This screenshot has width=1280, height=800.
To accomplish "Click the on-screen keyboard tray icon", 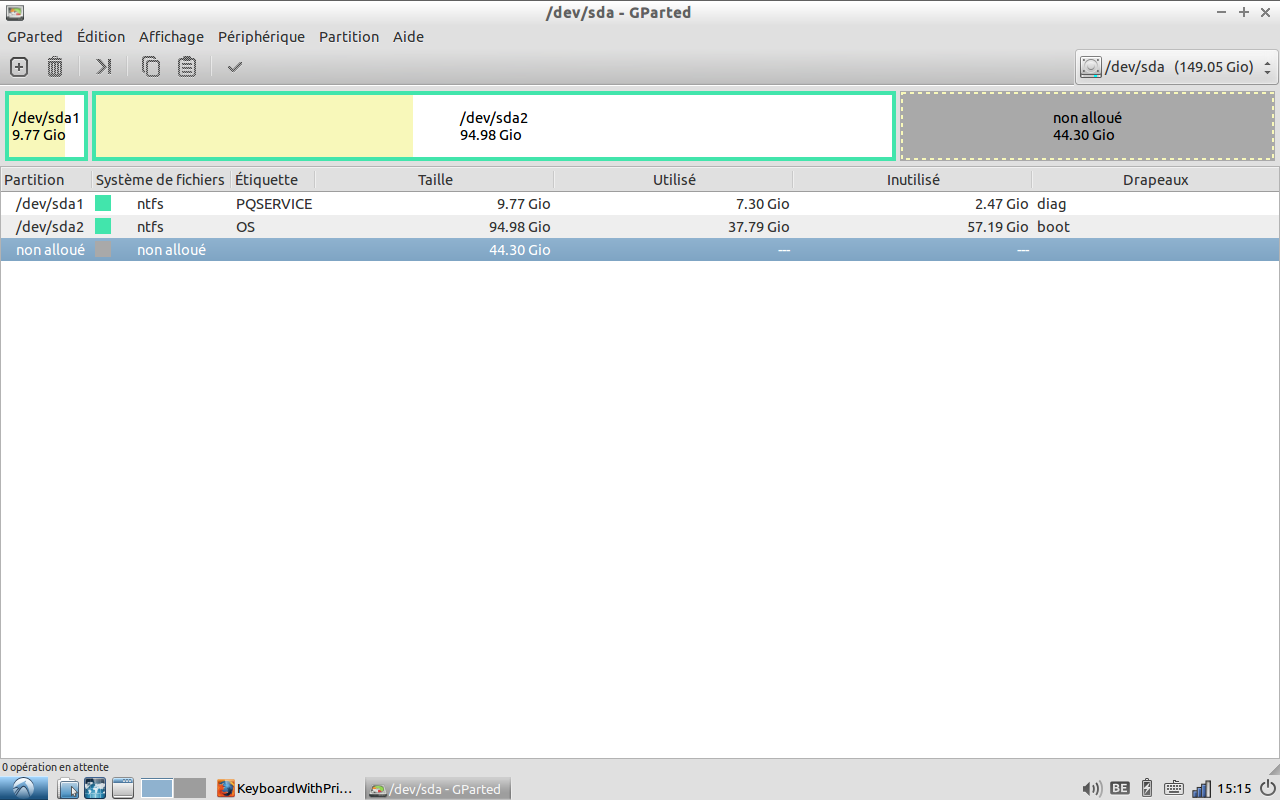I will 1174,788.
